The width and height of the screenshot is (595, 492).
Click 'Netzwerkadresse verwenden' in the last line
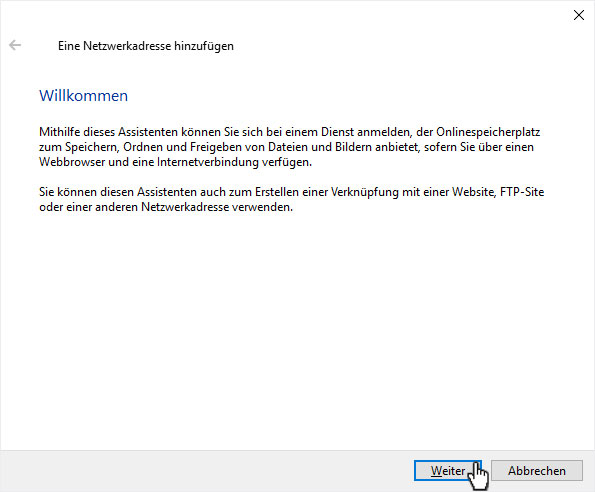click(217, 207)
